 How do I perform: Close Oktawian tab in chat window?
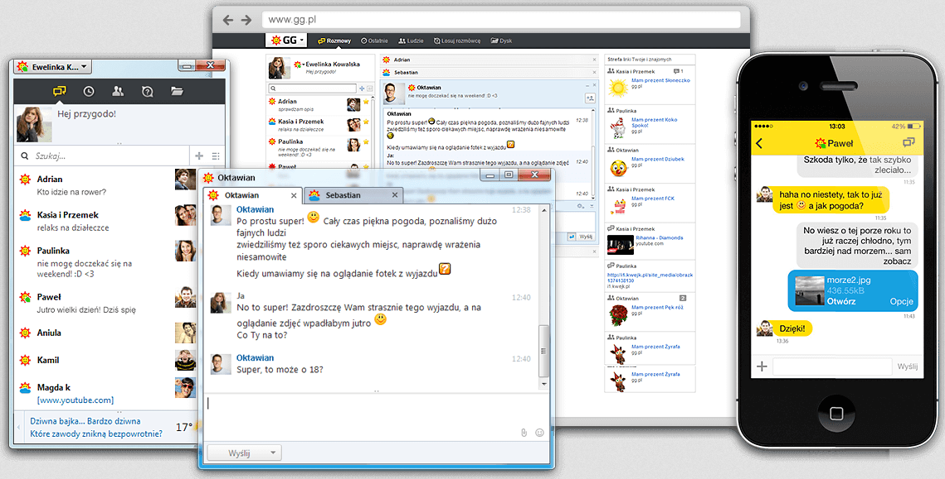pos(294,196)
